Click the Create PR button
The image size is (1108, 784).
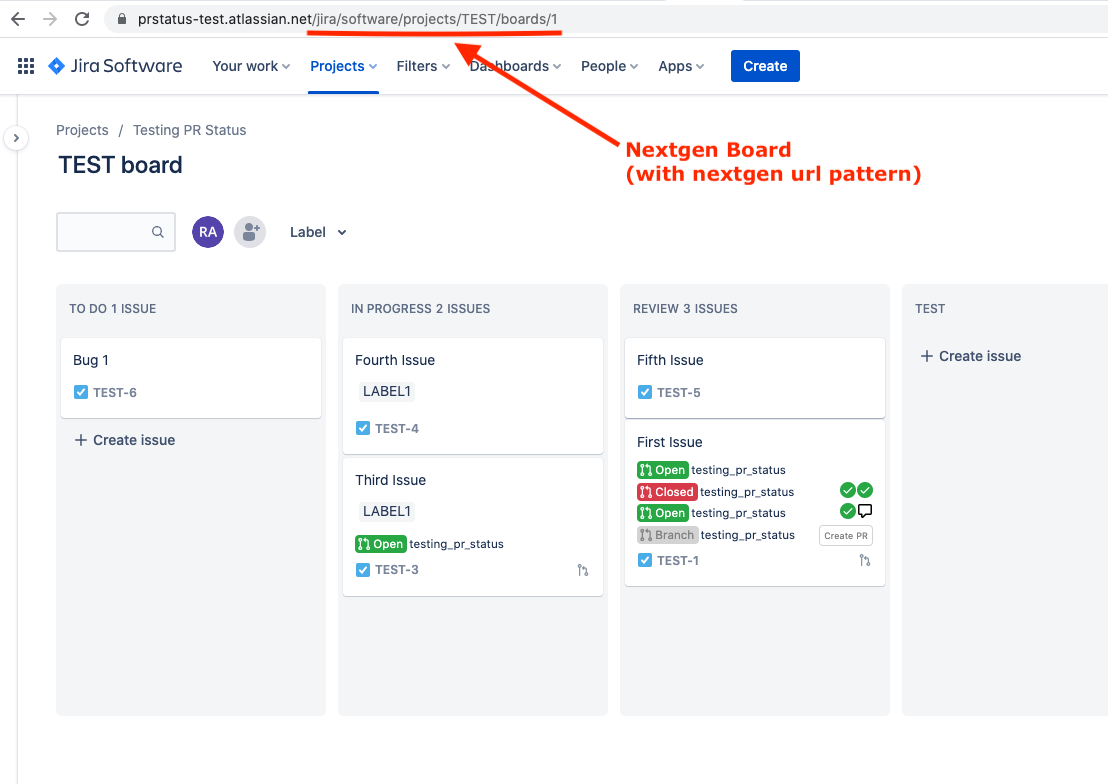846,536
